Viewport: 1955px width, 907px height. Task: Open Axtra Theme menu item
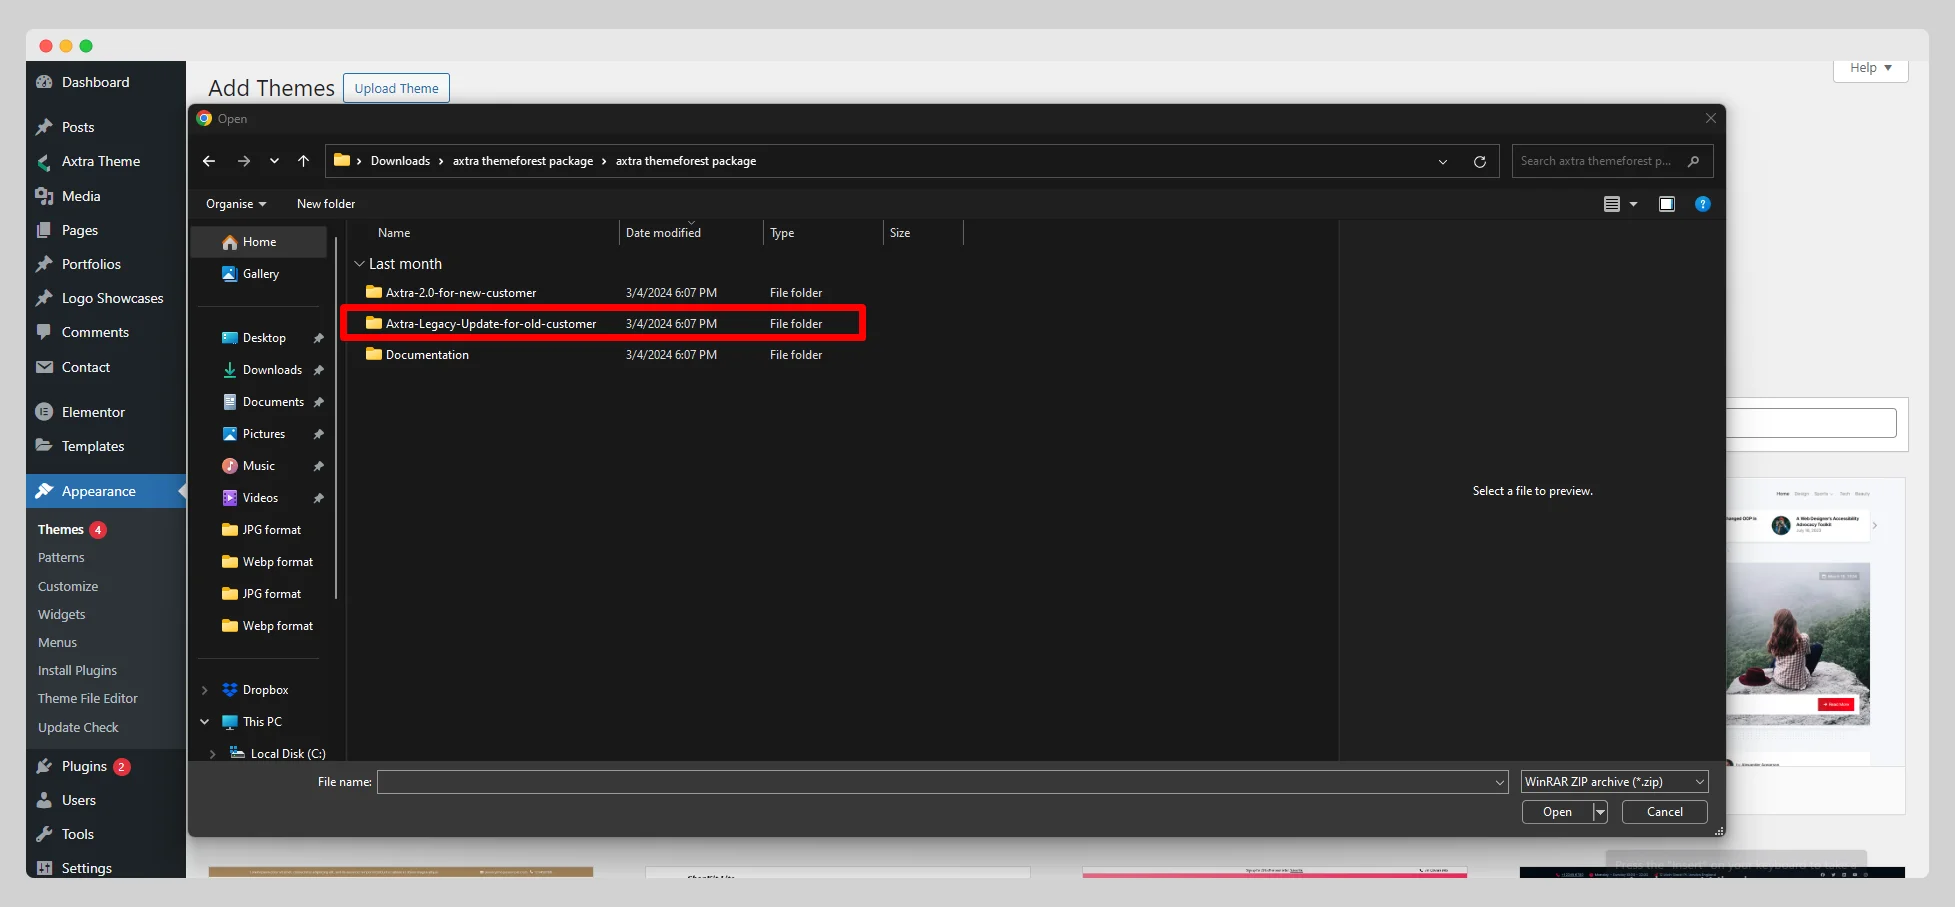coord(101,161)
